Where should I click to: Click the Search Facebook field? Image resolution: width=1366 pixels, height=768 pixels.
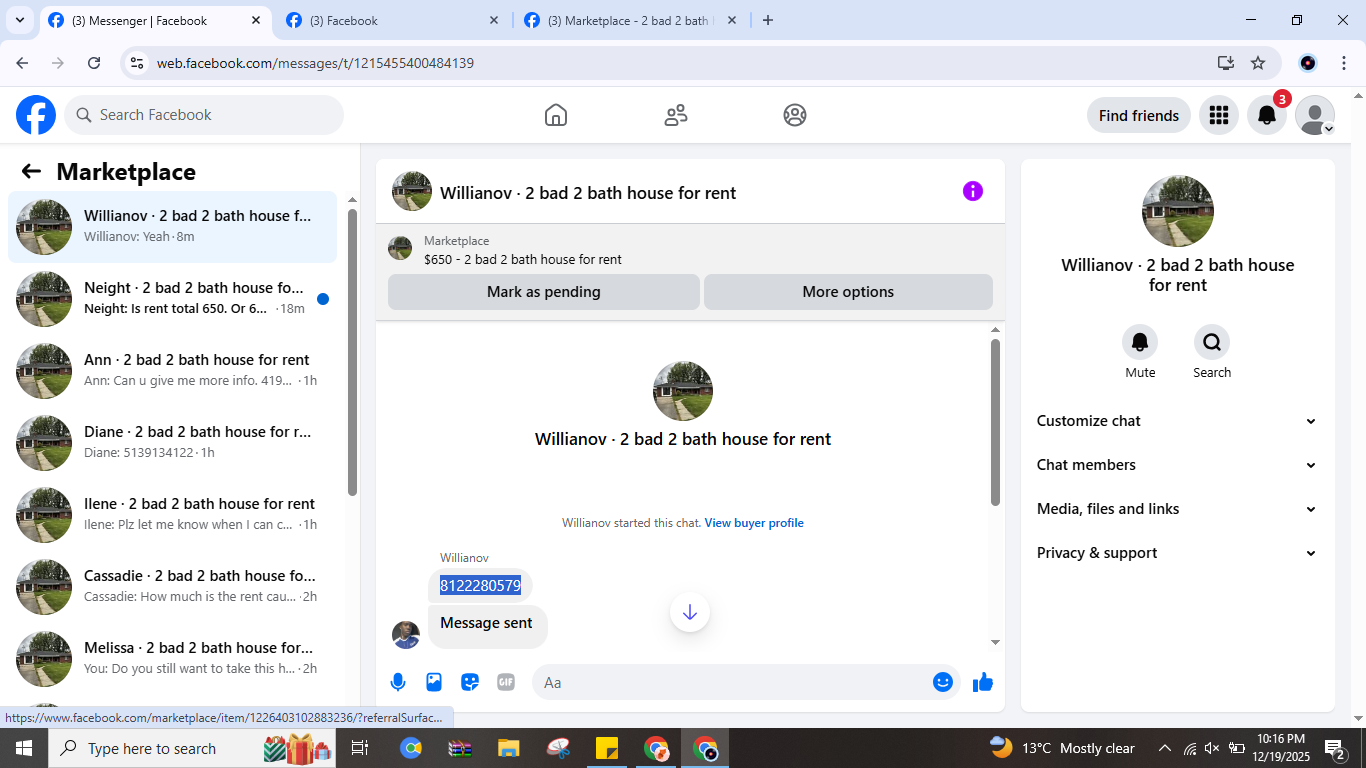pyautogui.click(x=204, y=115)
